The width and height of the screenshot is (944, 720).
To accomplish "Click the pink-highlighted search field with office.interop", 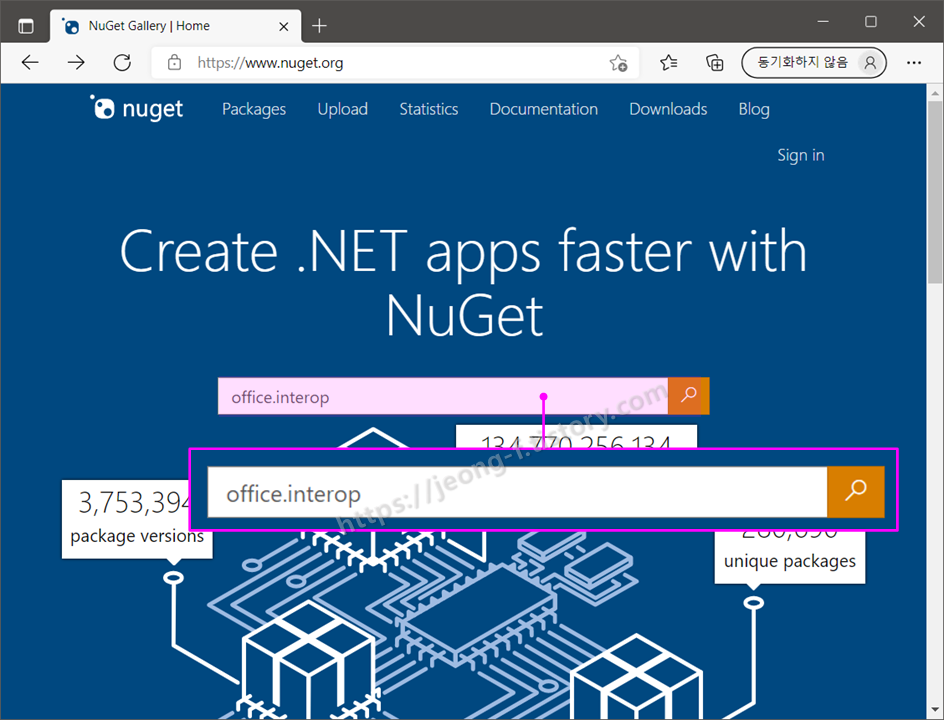I will [x=443, y=396].
